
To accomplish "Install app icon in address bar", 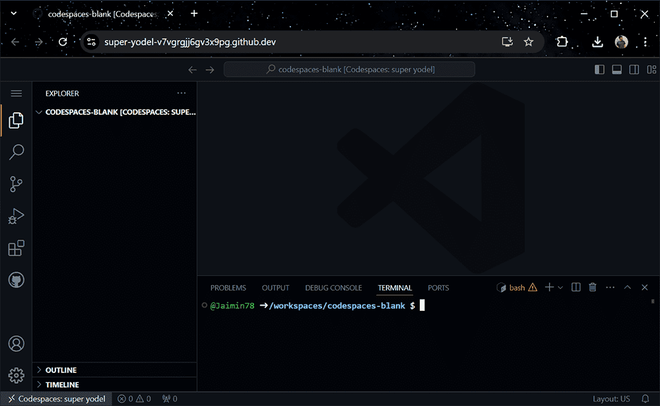I will point(507,42).
